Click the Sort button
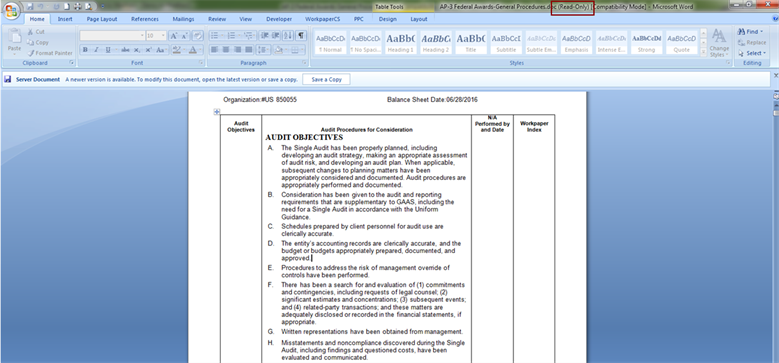 pyautogui.click(x=288, y=36)
